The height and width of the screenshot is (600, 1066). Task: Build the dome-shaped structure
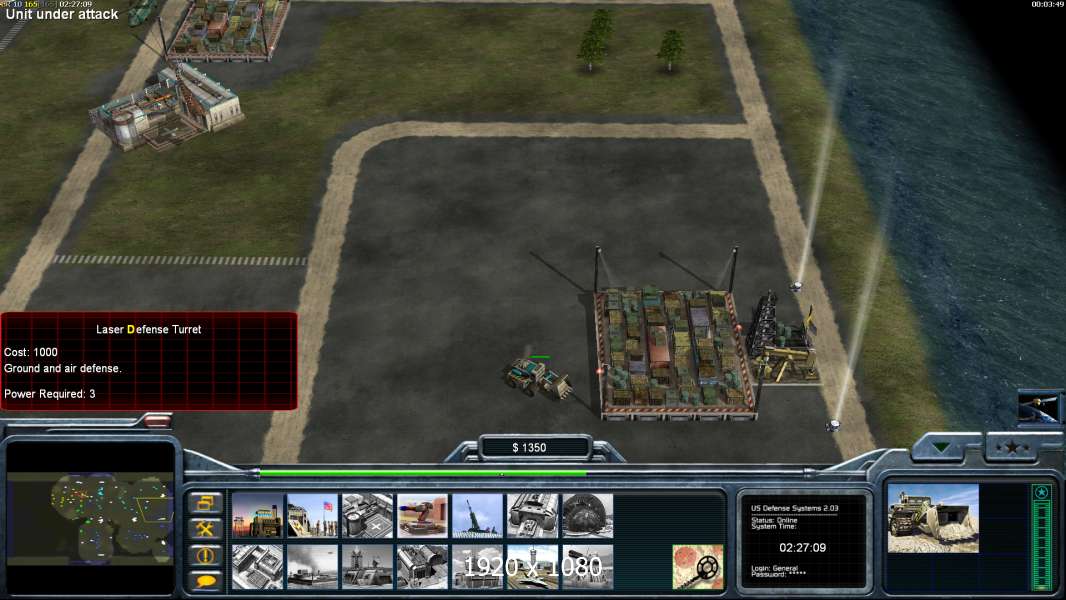[x=587, y=516]
